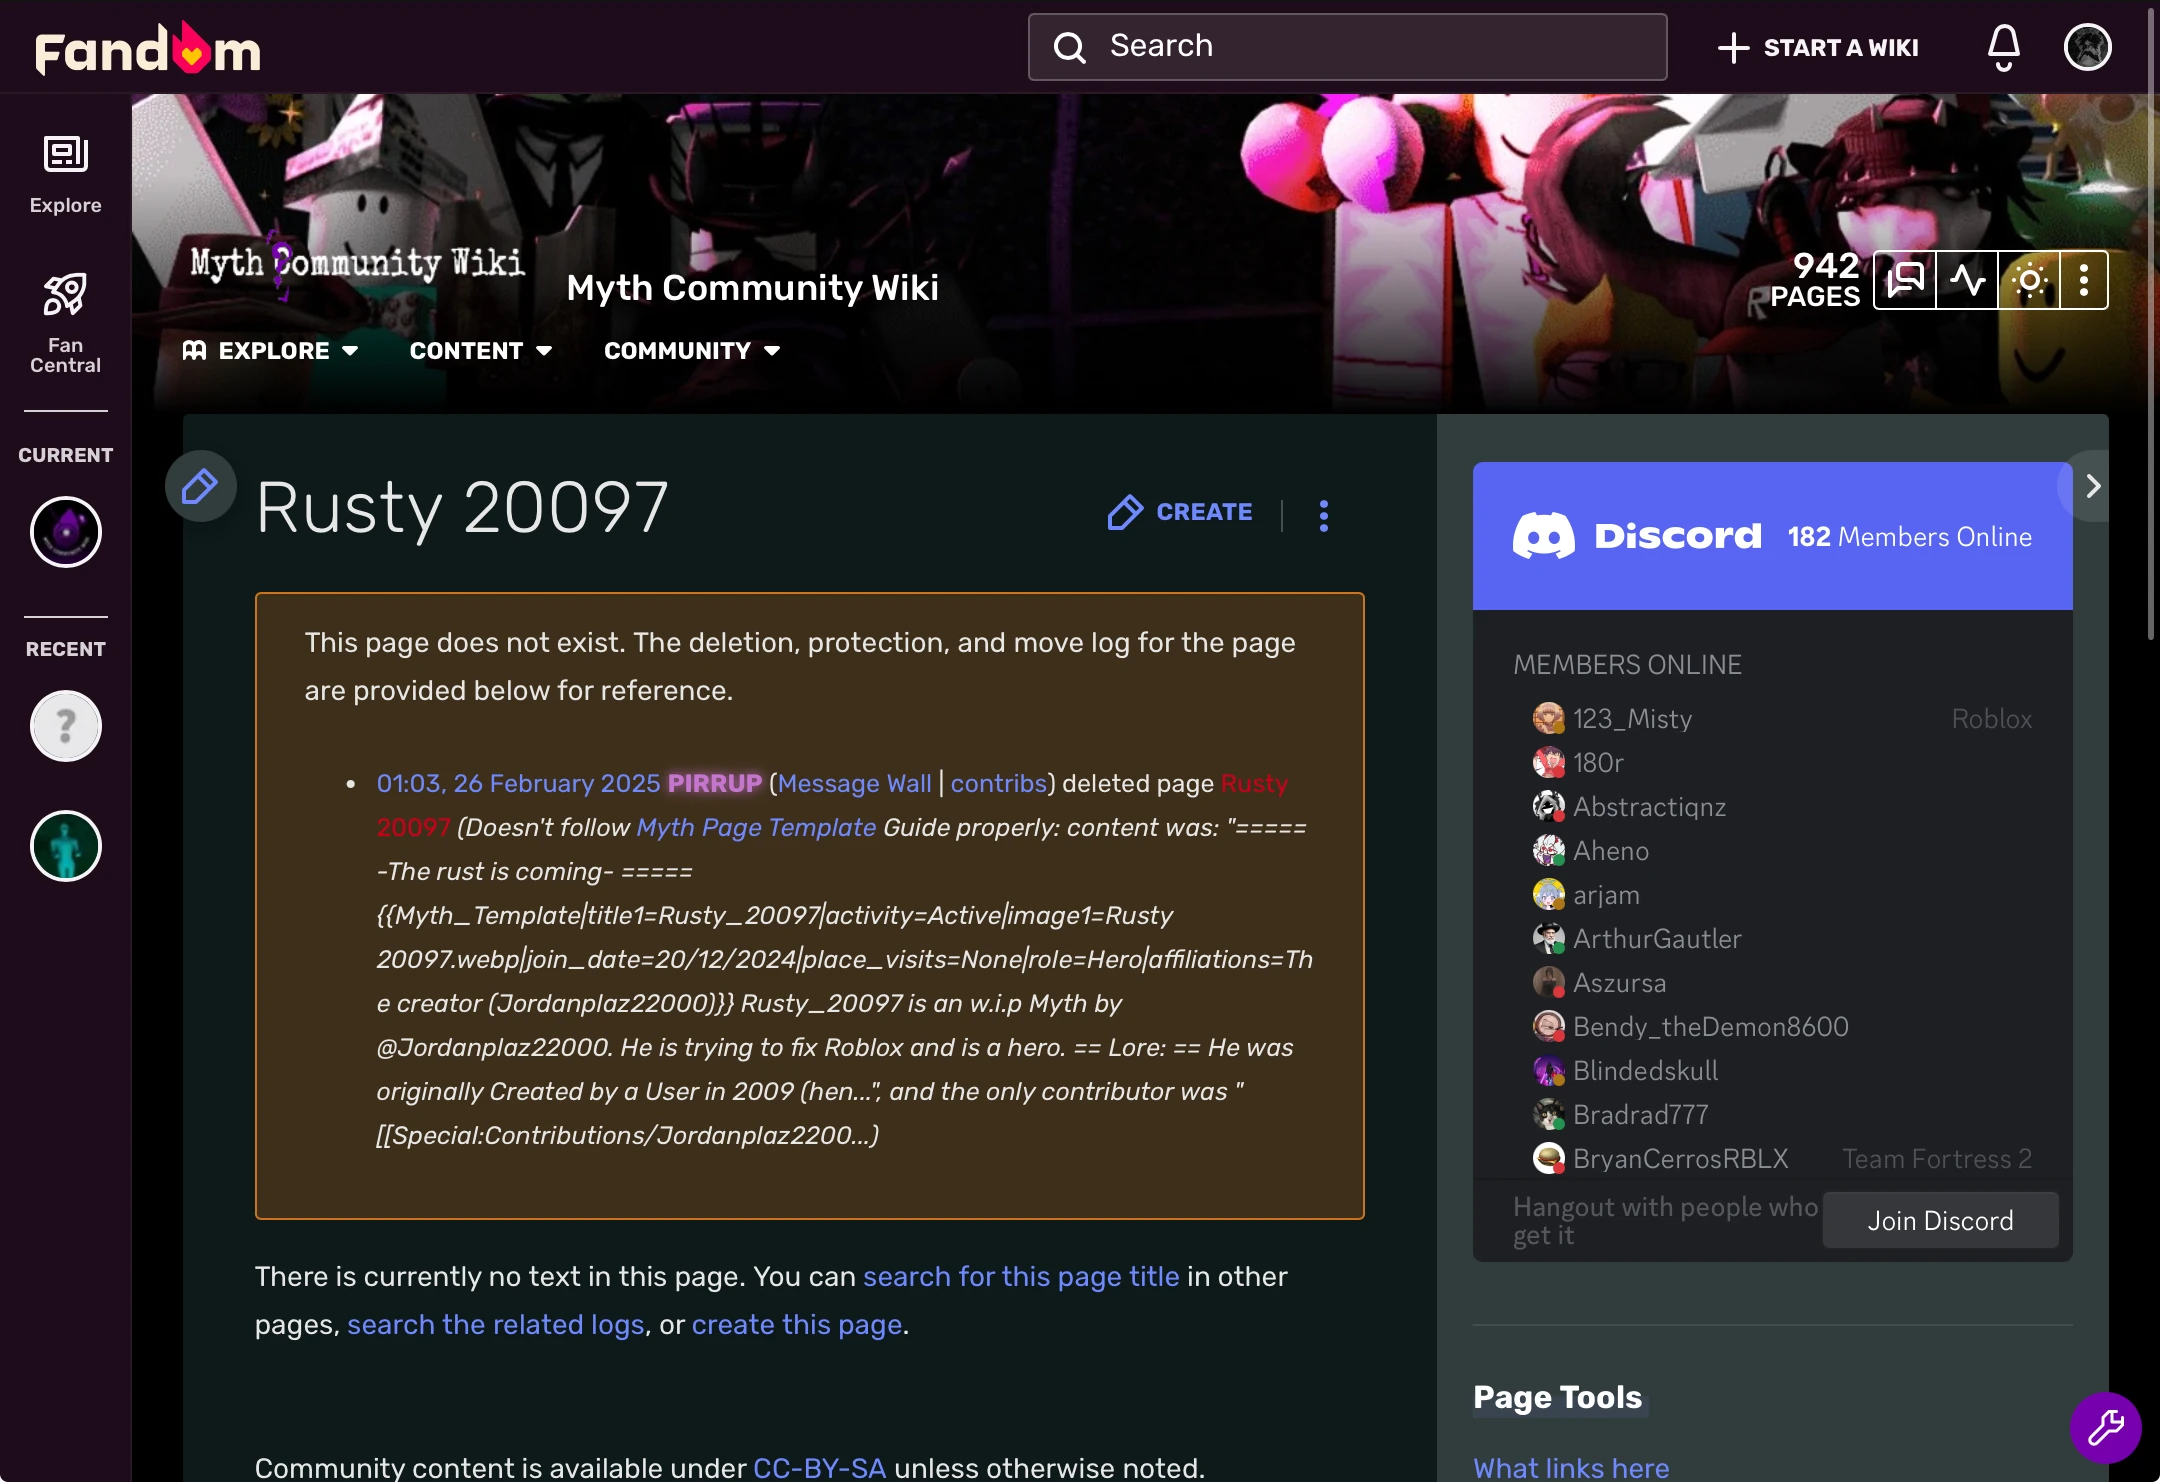Open the purple wrench tools button
The width and height of the screenshot is (2160, 1482).
2105,1427
